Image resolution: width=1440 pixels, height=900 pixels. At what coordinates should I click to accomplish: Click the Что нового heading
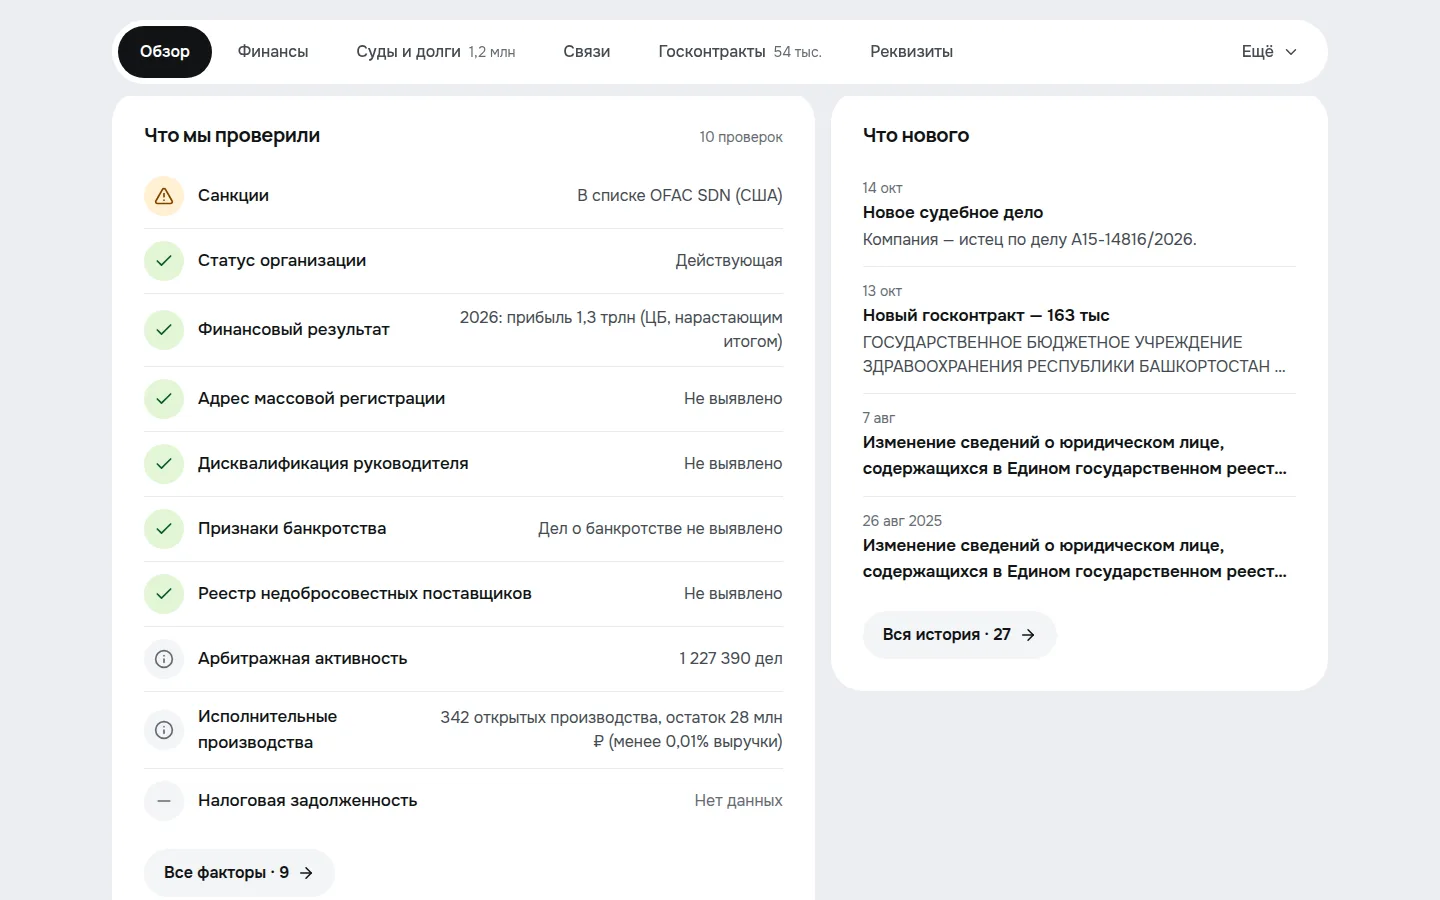point(916,136)
